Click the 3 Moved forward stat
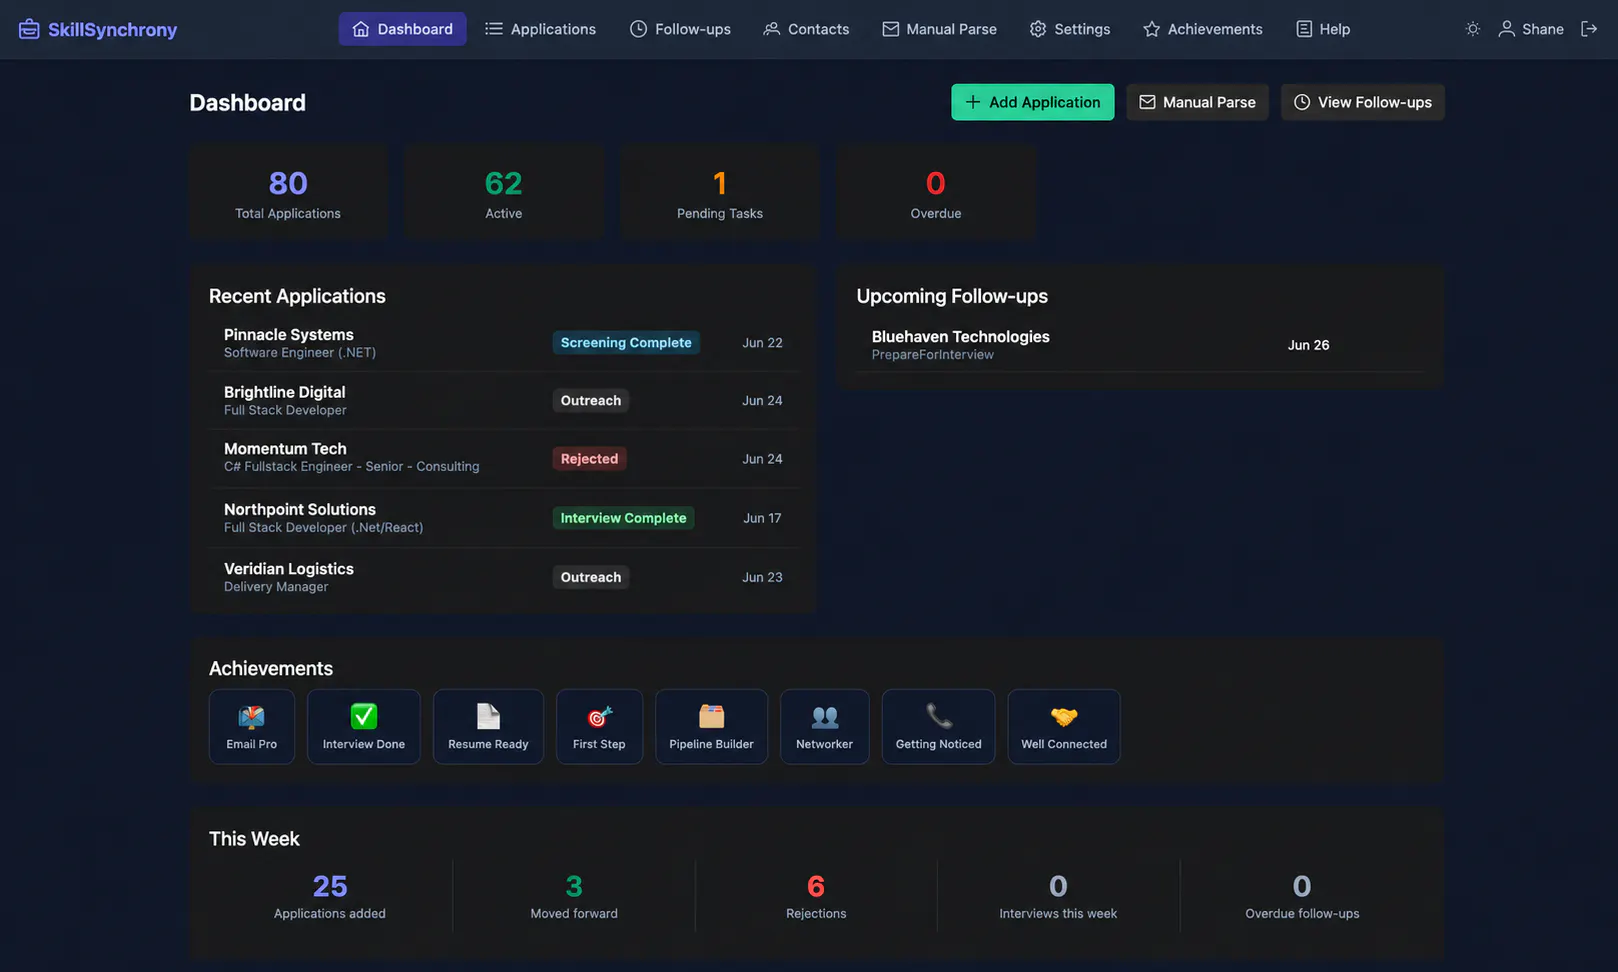1618x972 pixels. (x=574, y=896)
